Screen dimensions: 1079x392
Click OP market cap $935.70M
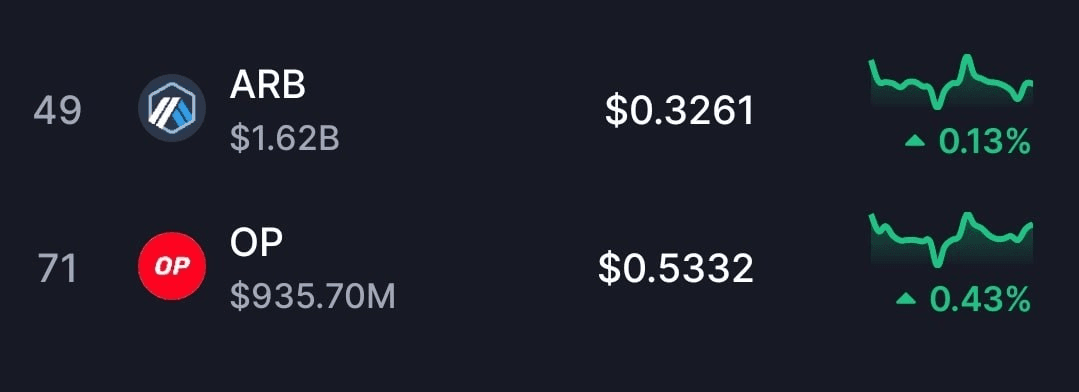point(313,297)
